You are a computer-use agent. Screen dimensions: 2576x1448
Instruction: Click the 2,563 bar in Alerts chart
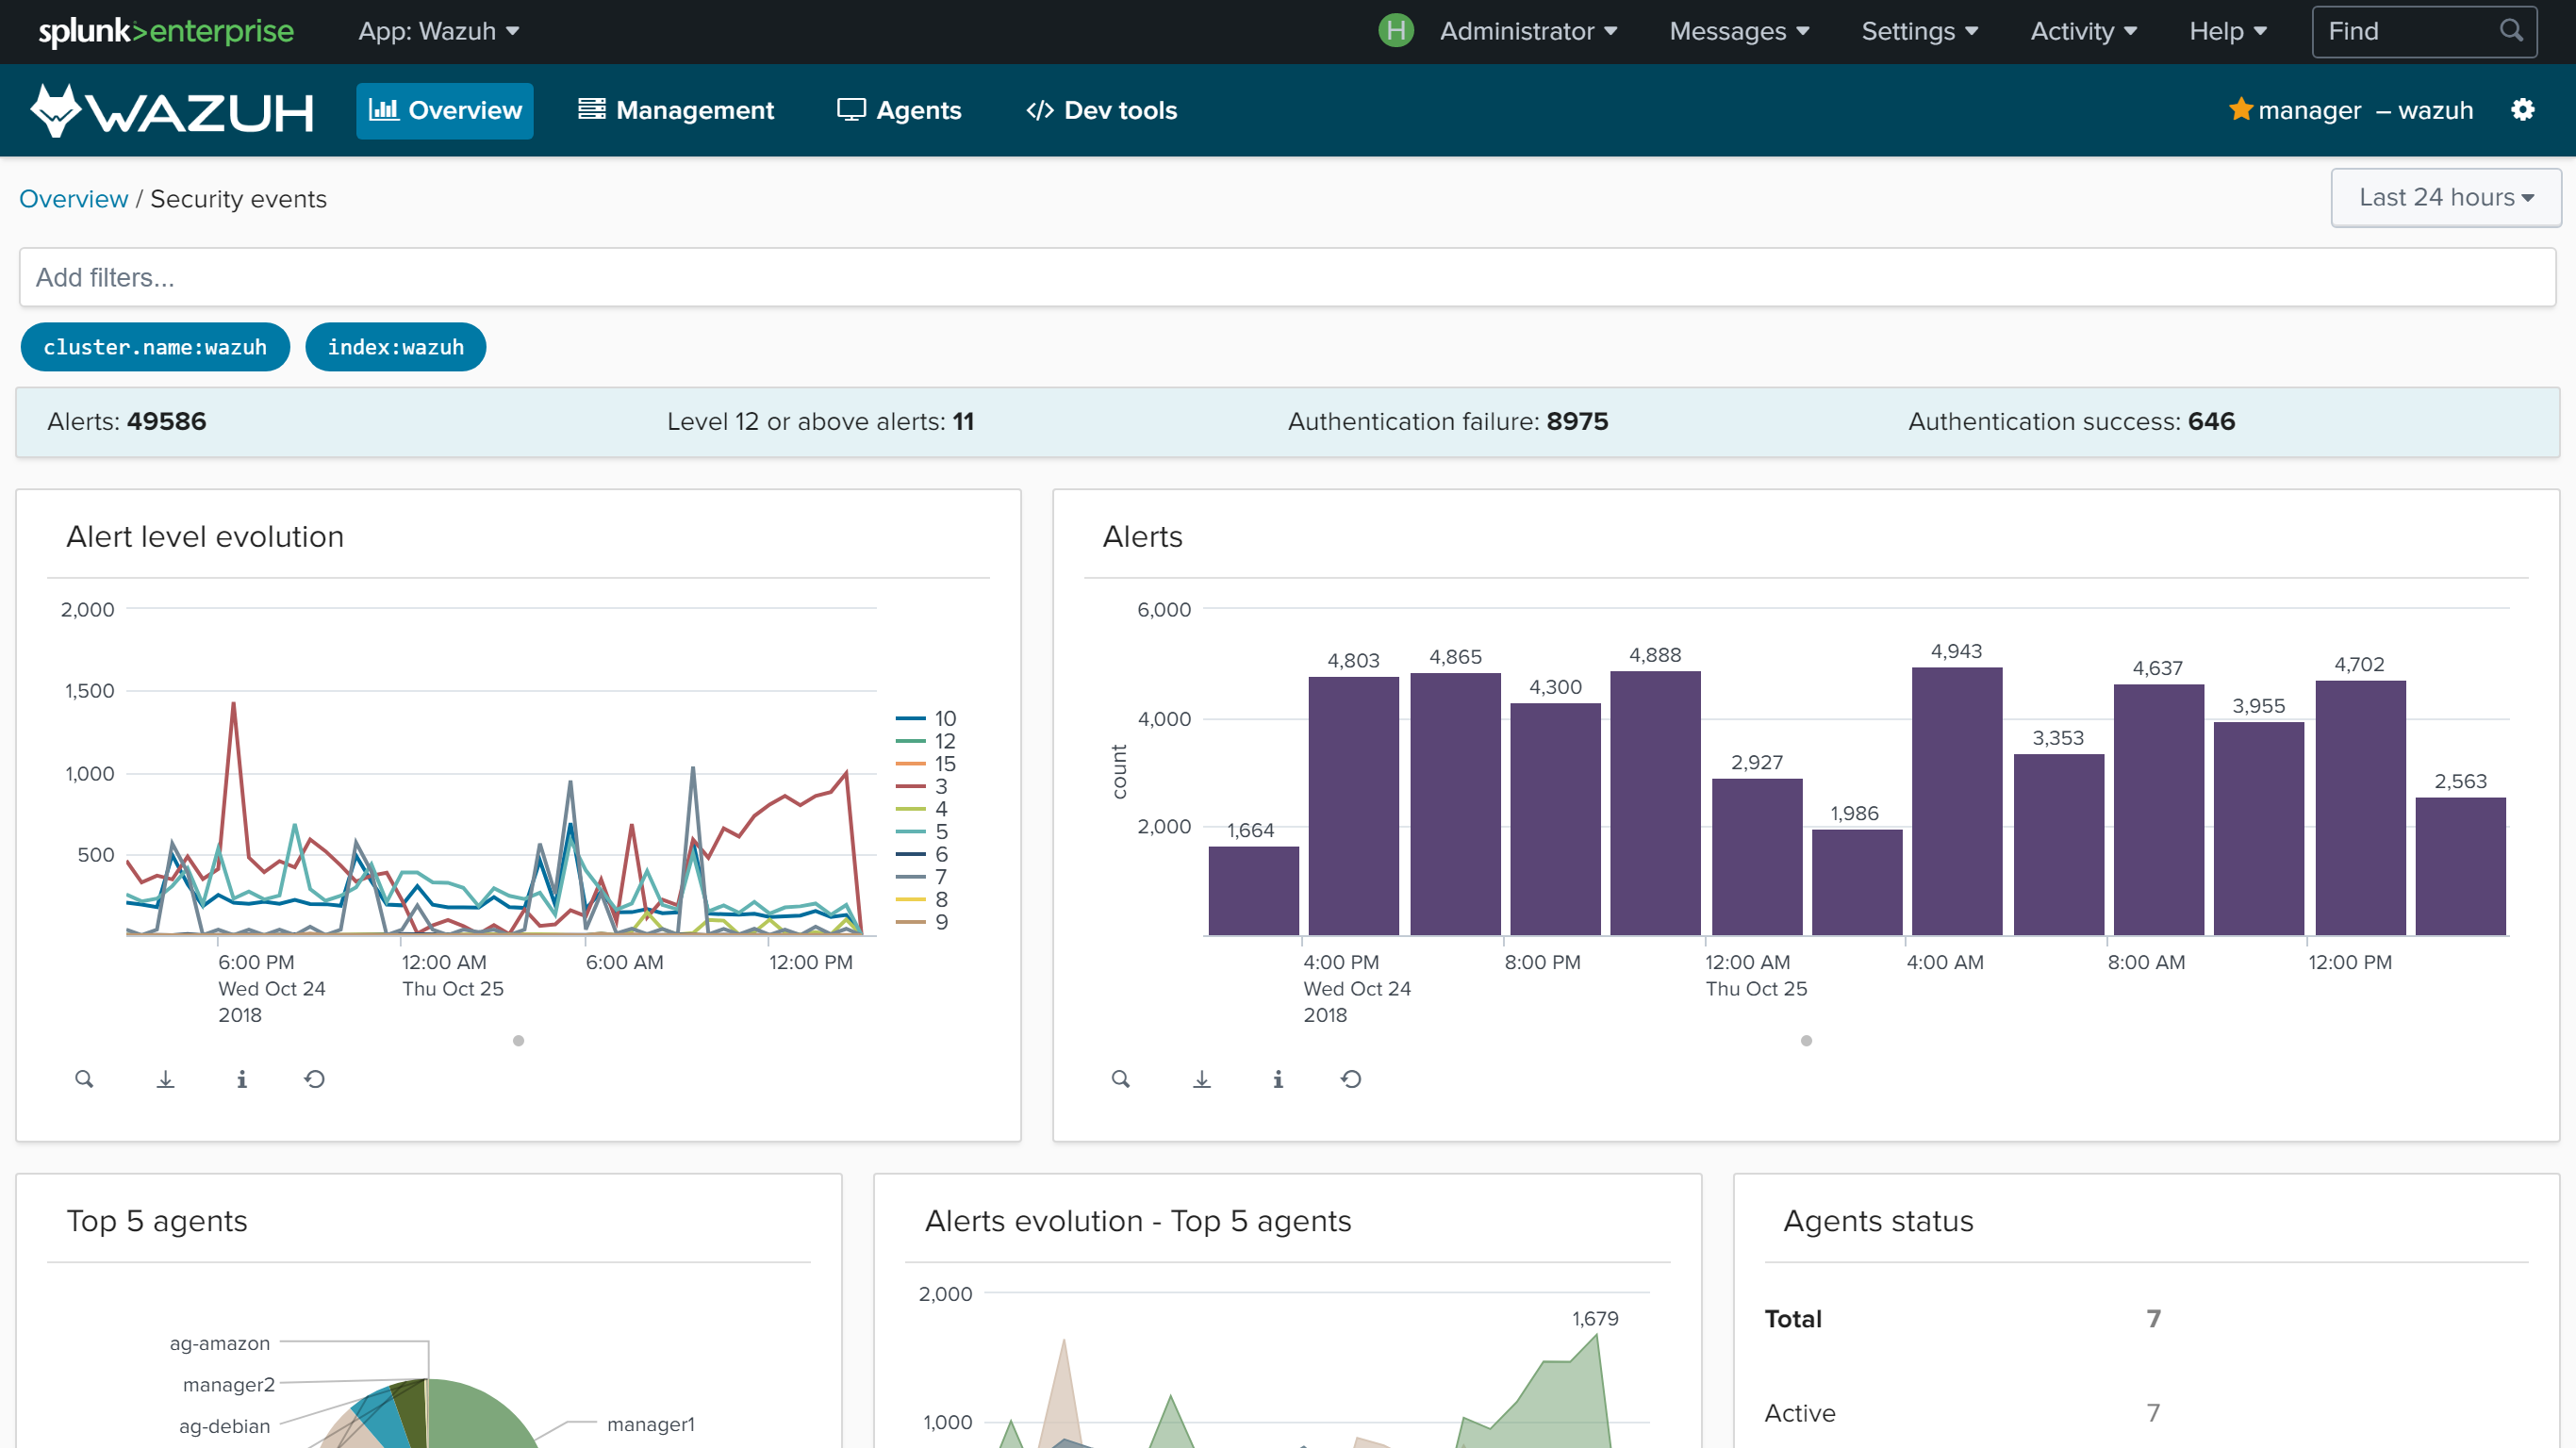(2460, 866)
